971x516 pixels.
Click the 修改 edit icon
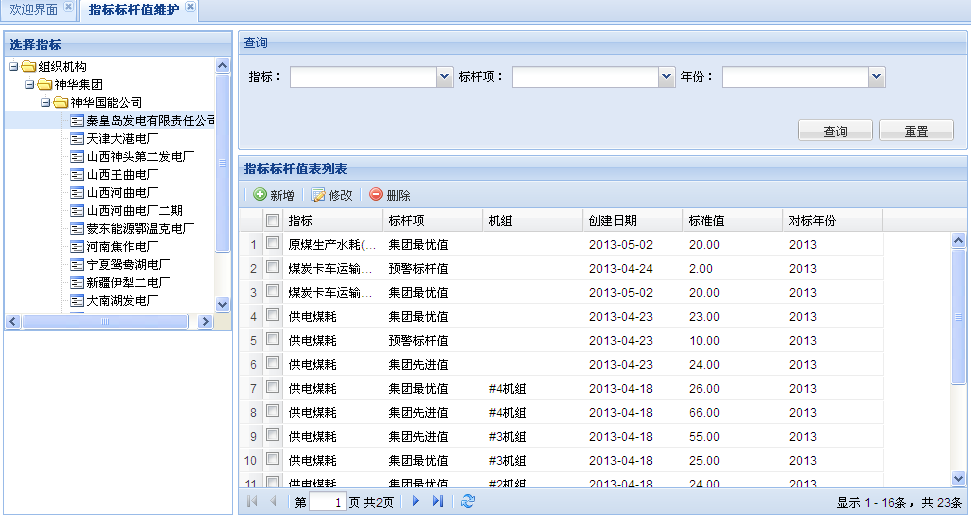coord(319,195)
